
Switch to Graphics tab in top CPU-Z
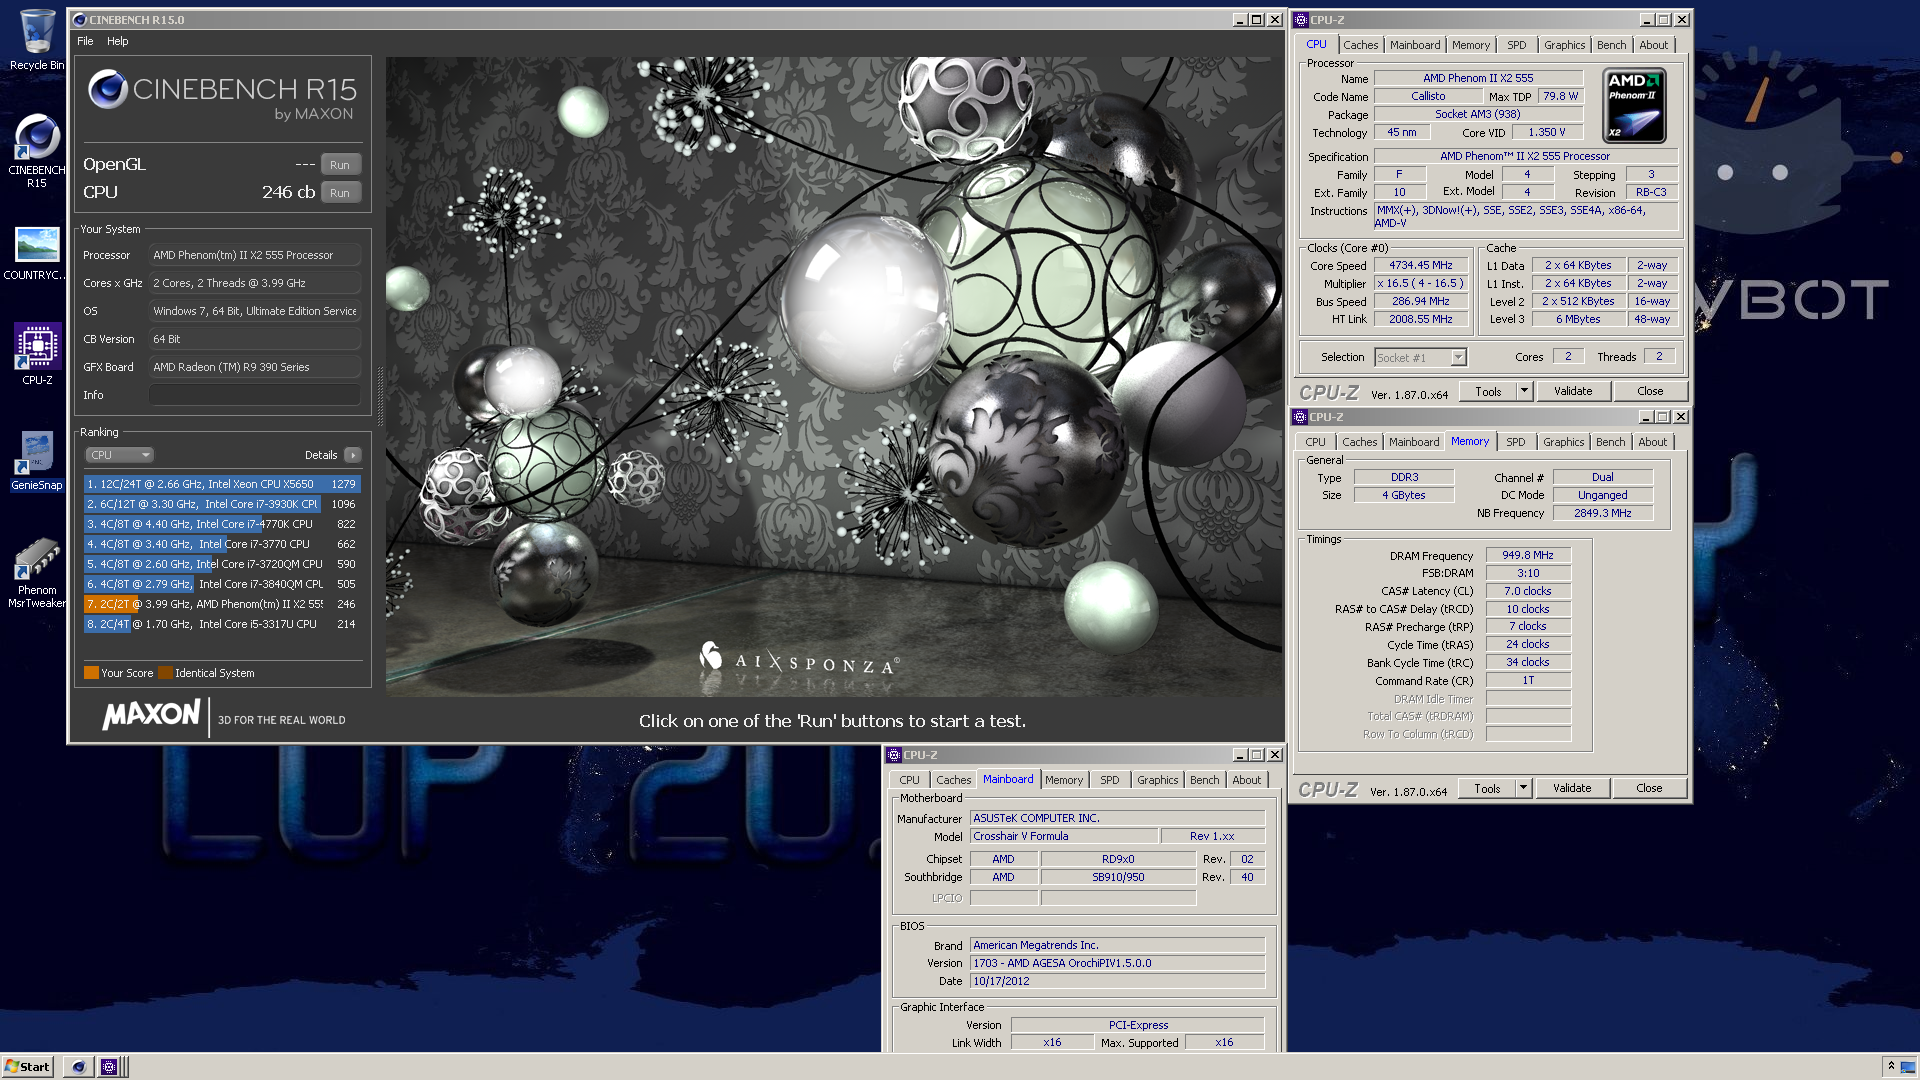[x=1564, y=45]
